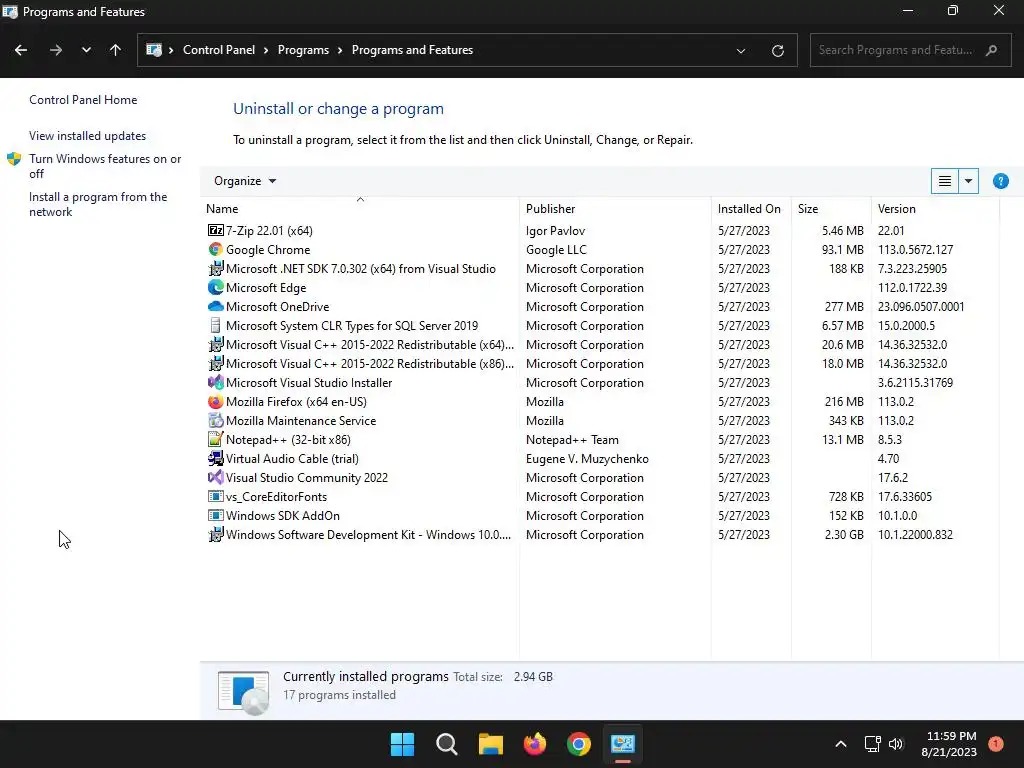Expand the address bar history dropdown
The image size is (1024, 768).
pos(741,50)
